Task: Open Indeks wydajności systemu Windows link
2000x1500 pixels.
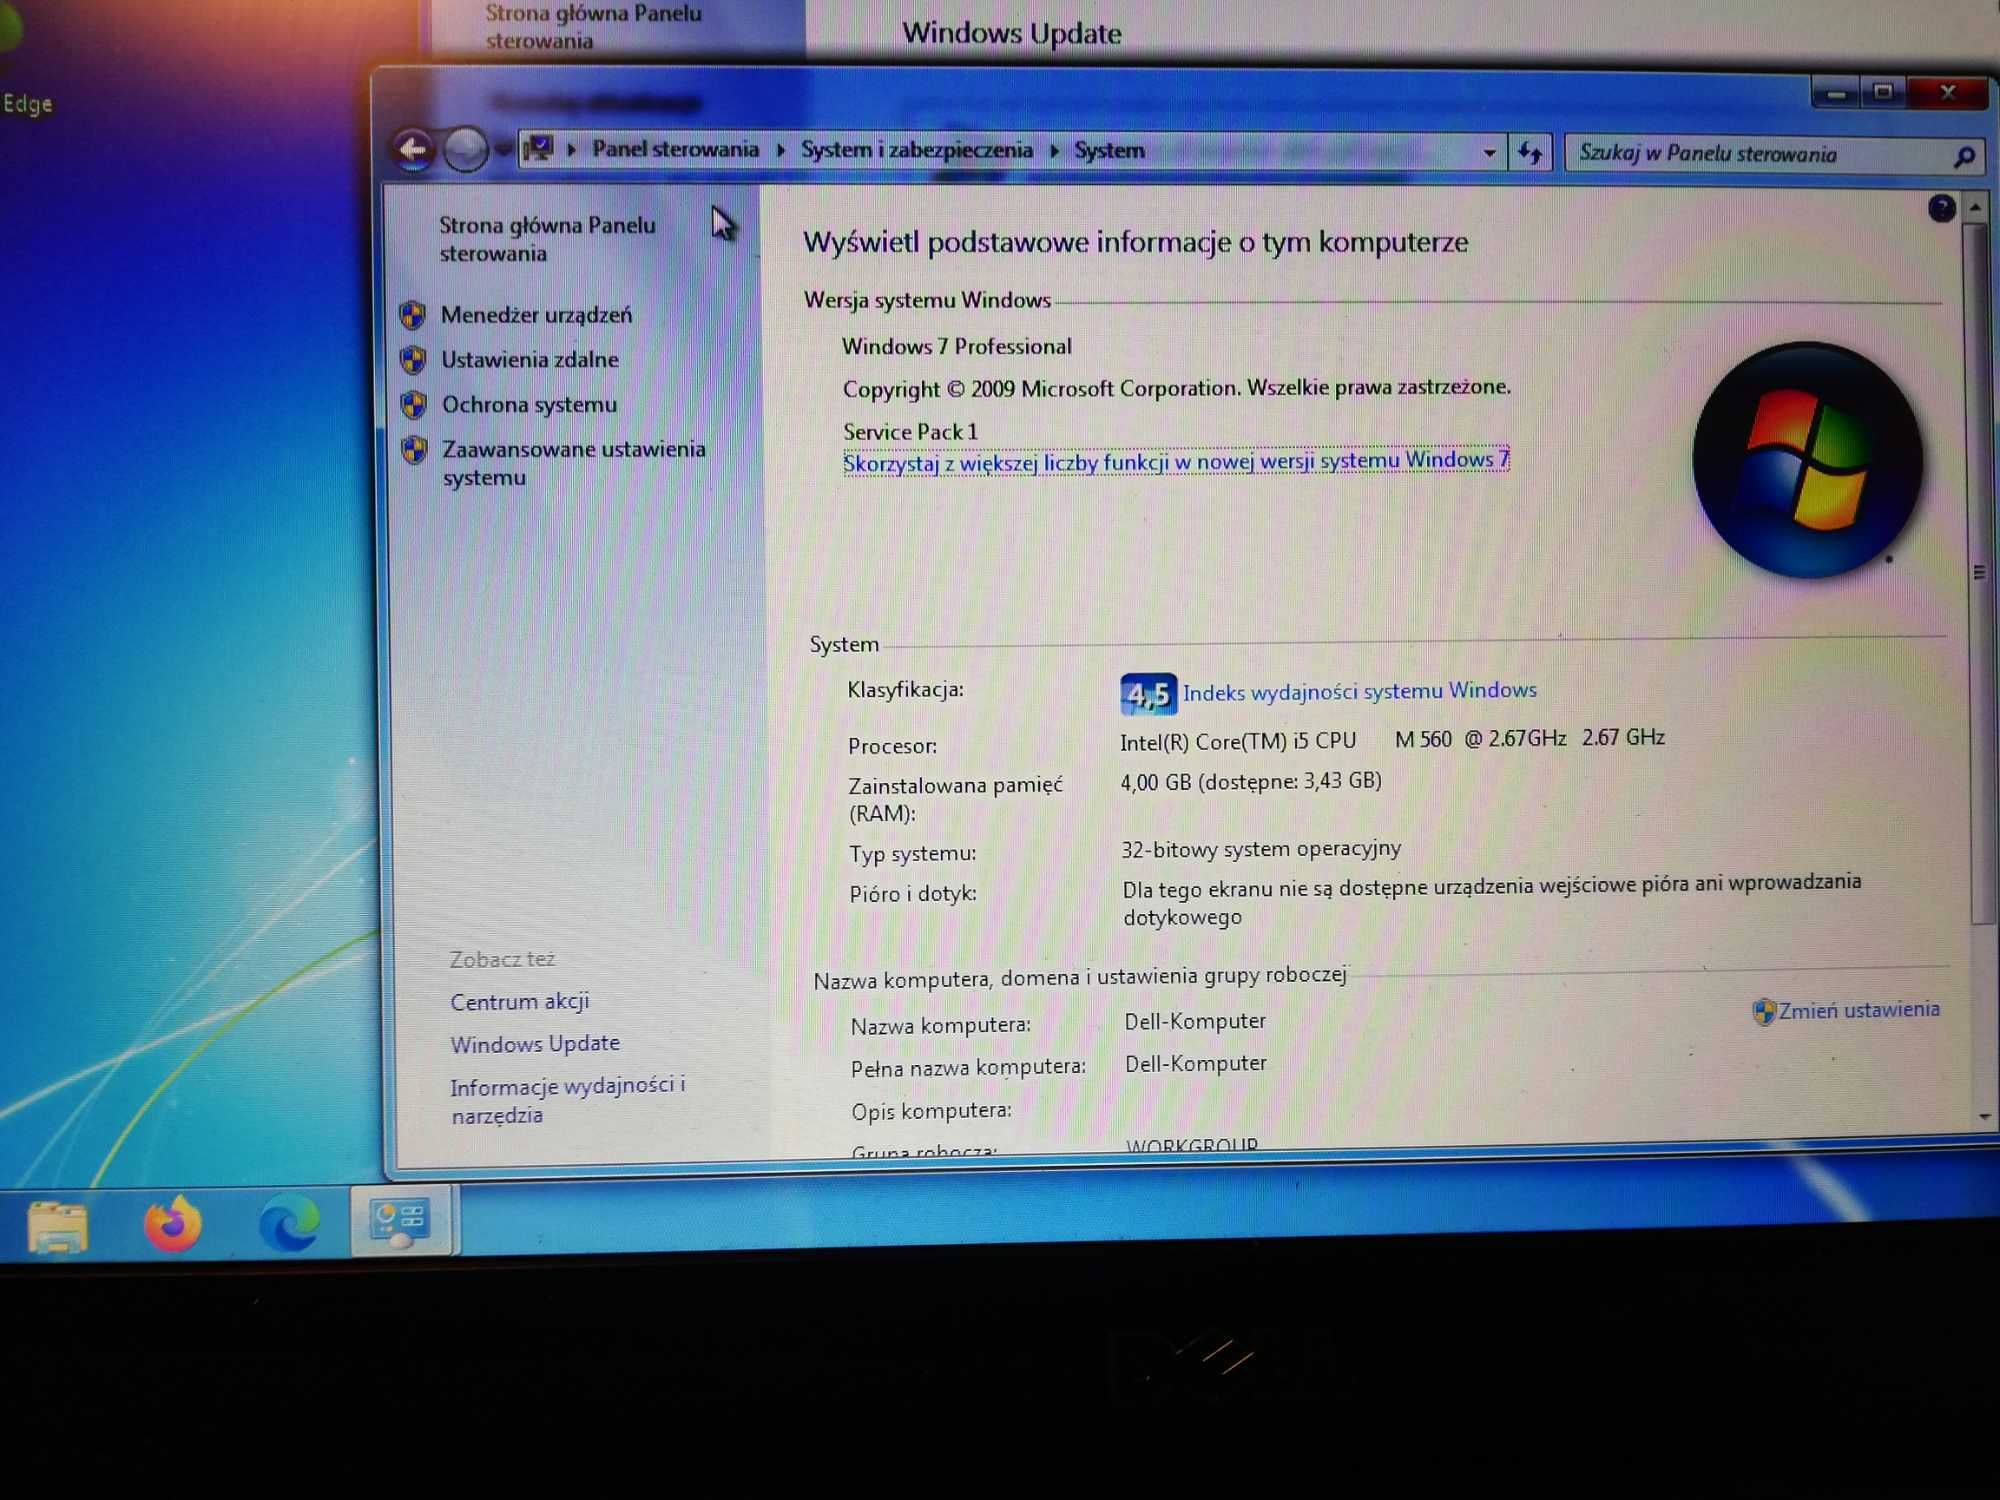Action: tap(1360, 691)
